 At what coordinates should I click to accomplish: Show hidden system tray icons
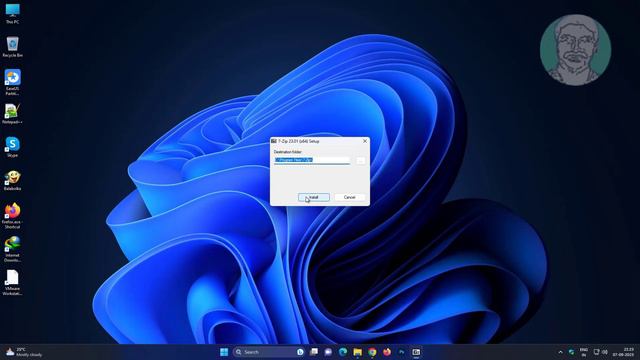point(560,352)
